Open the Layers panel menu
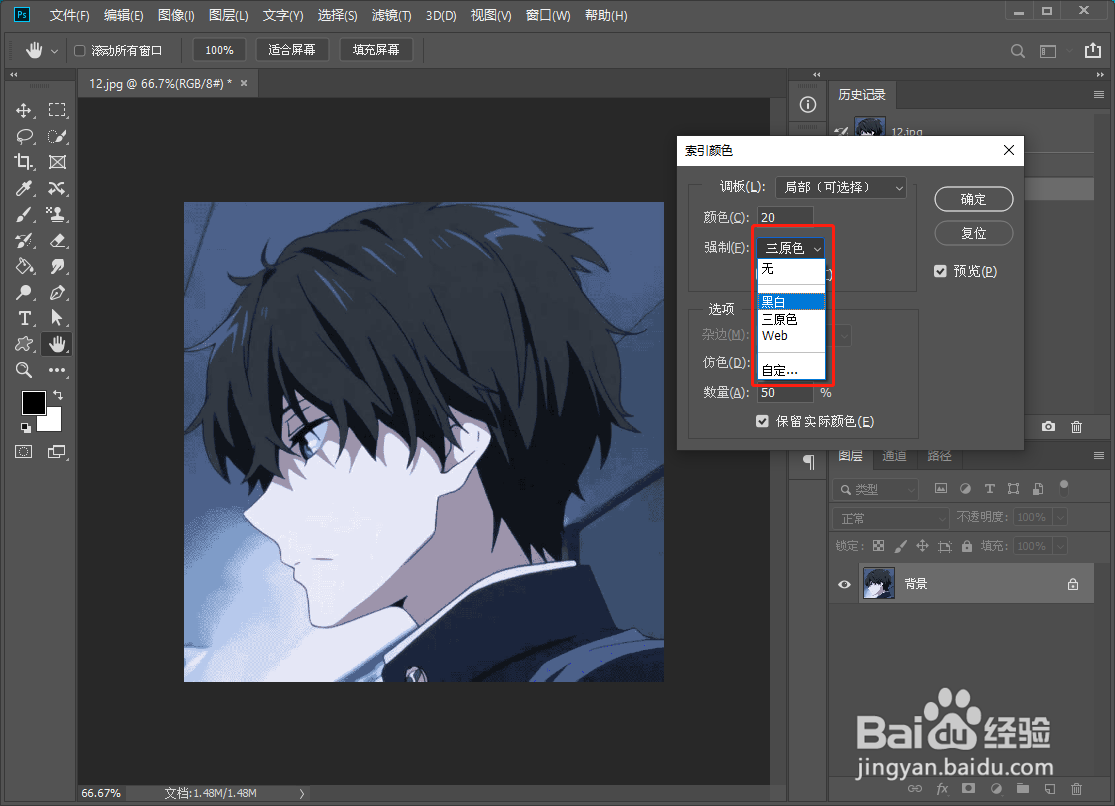The height and width of the screenshot is (806, 1115). point(1099,455)
